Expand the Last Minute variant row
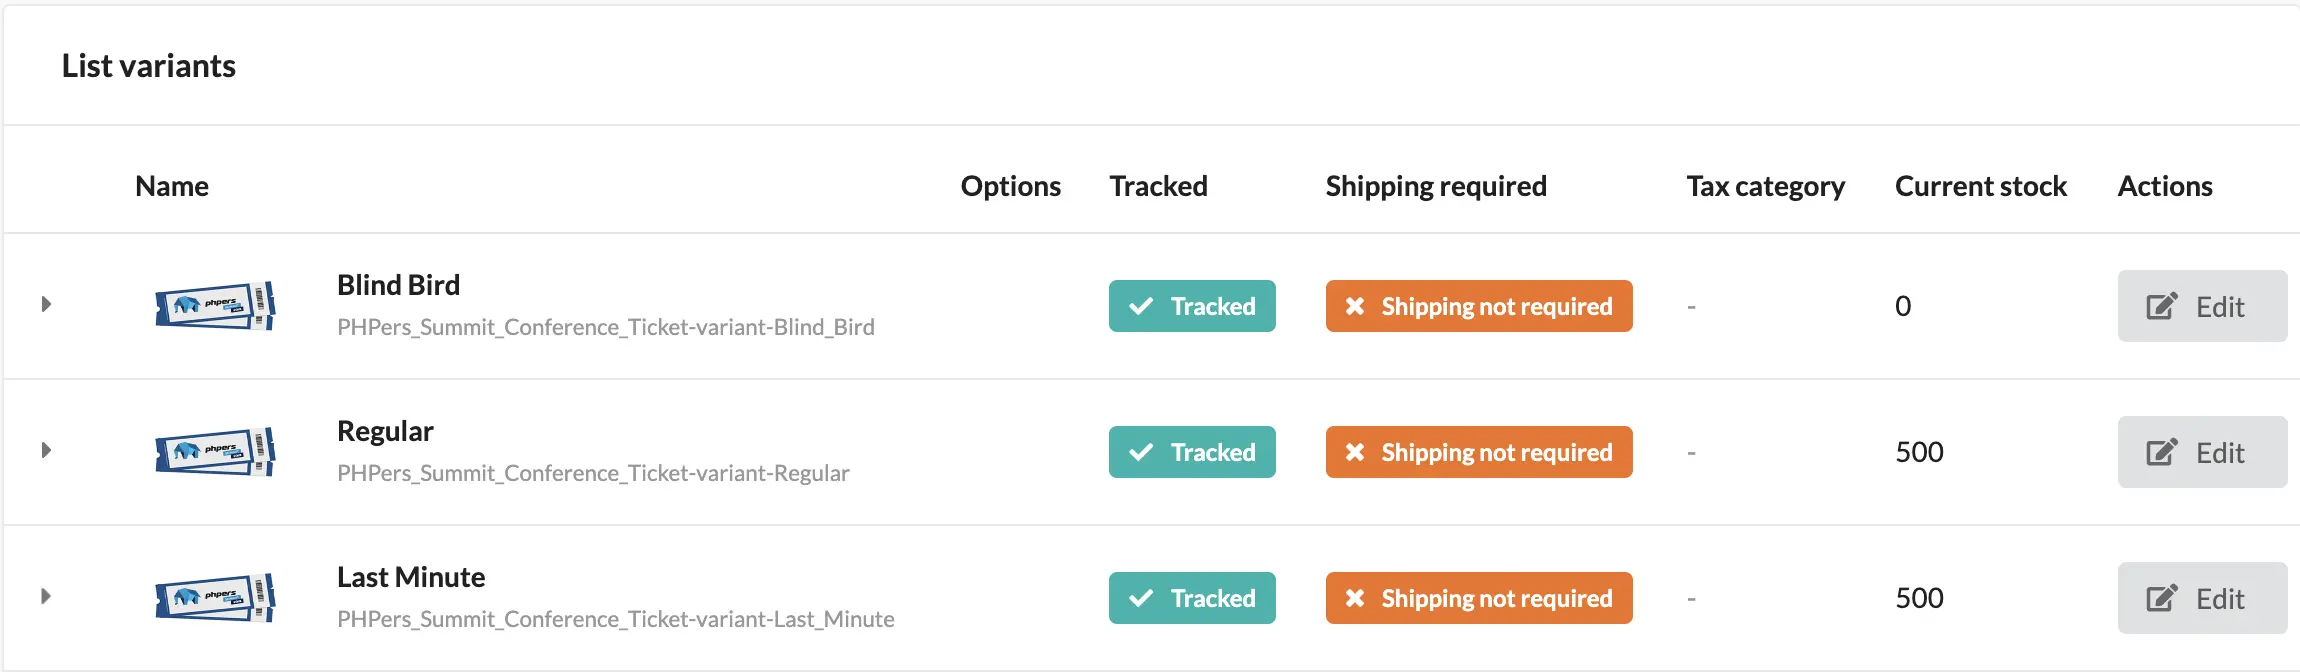The width and height of the screenshot is (2300, 672). tap(46, 596)
